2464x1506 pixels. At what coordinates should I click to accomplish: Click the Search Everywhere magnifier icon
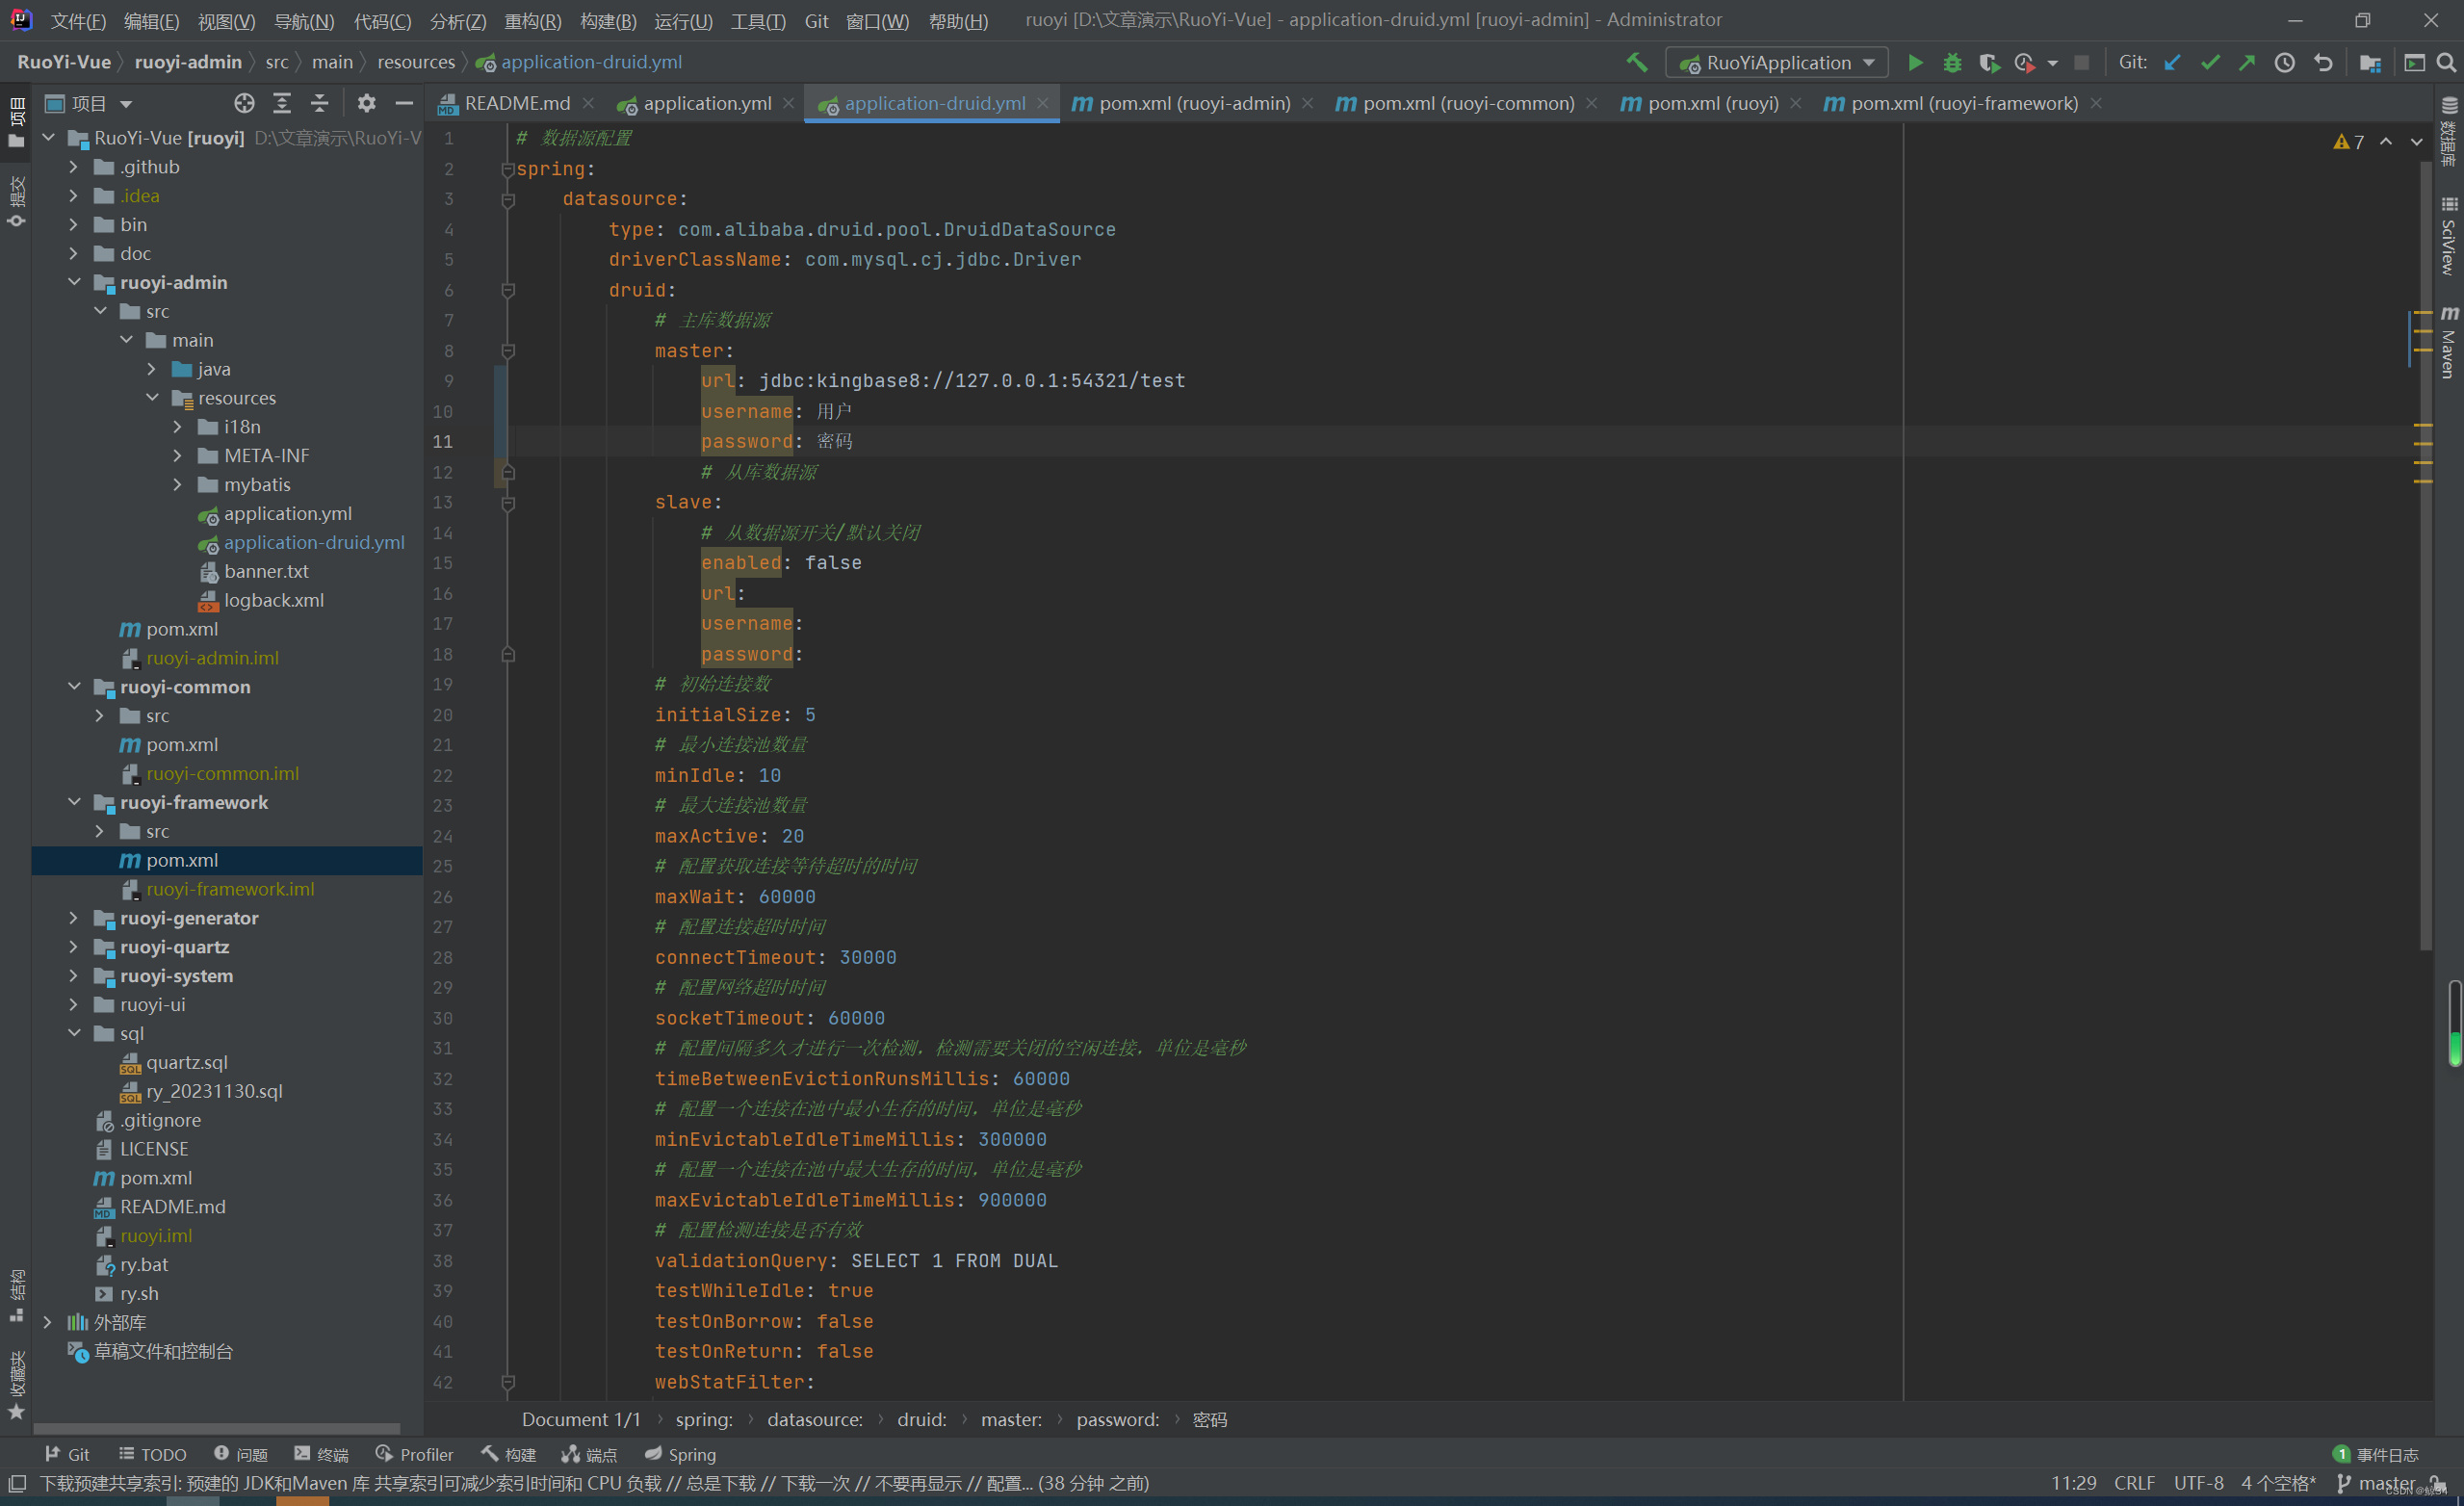click(2446, 63)
